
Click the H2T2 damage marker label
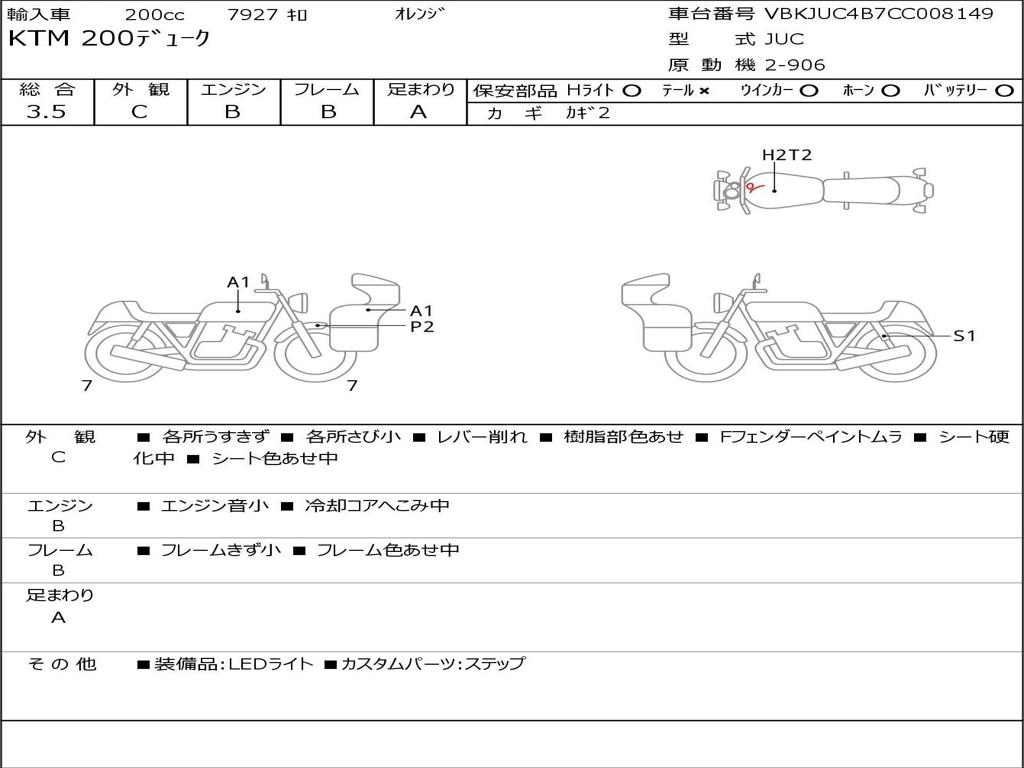pos(786,155)
